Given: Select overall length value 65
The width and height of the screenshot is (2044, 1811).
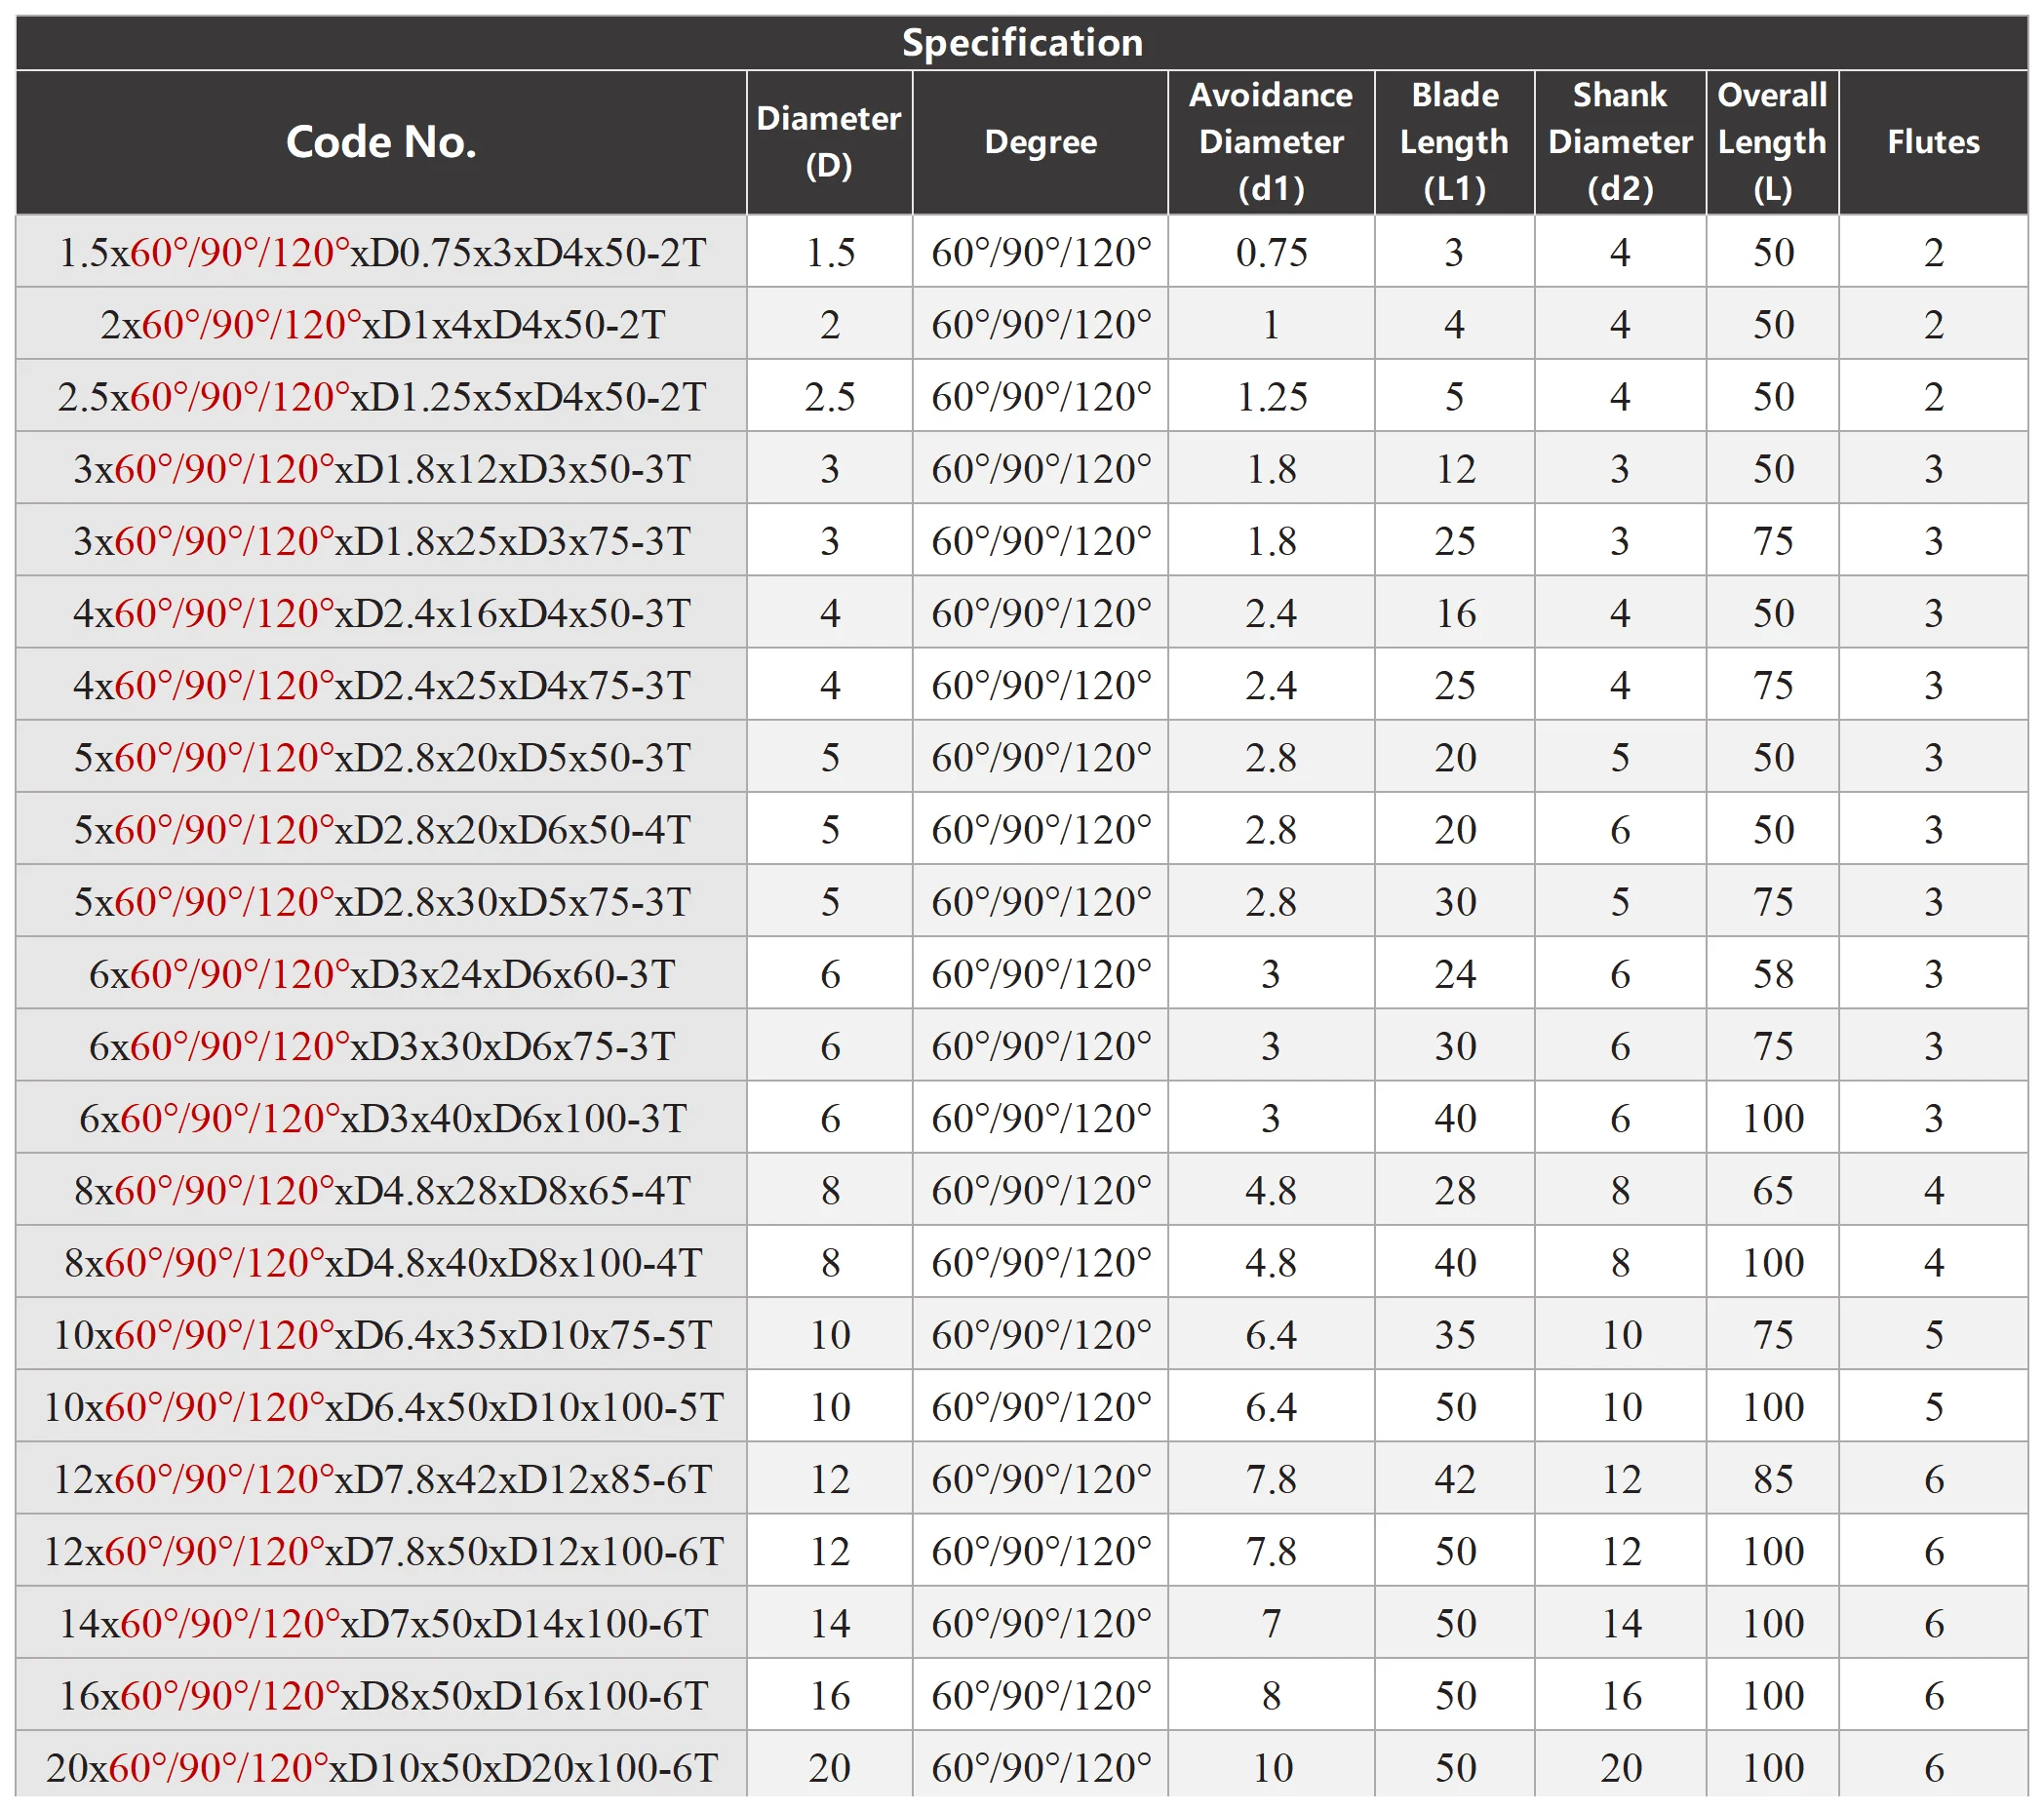Looking at the screenshot, I should click(1773, 1190).
